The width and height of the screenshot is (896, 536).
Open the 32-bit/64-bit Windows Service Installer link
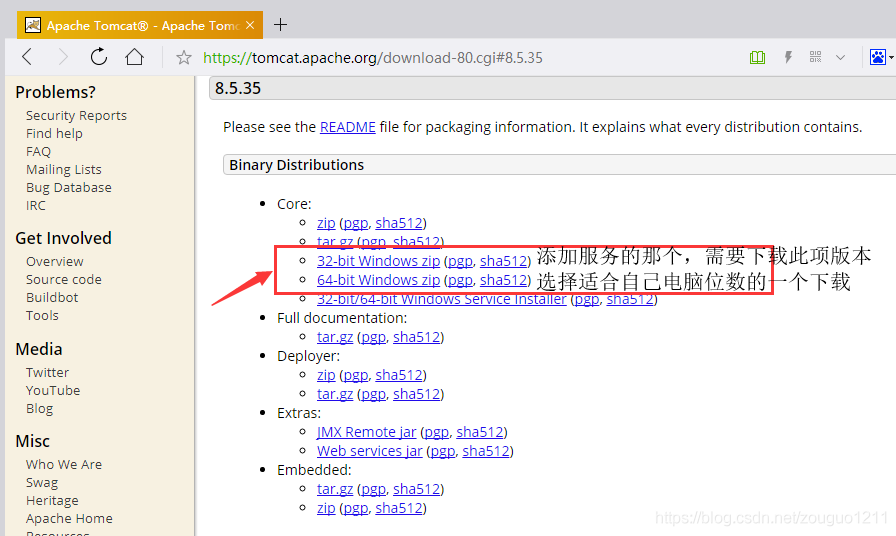pyautogui.click(x=441, y=299)
